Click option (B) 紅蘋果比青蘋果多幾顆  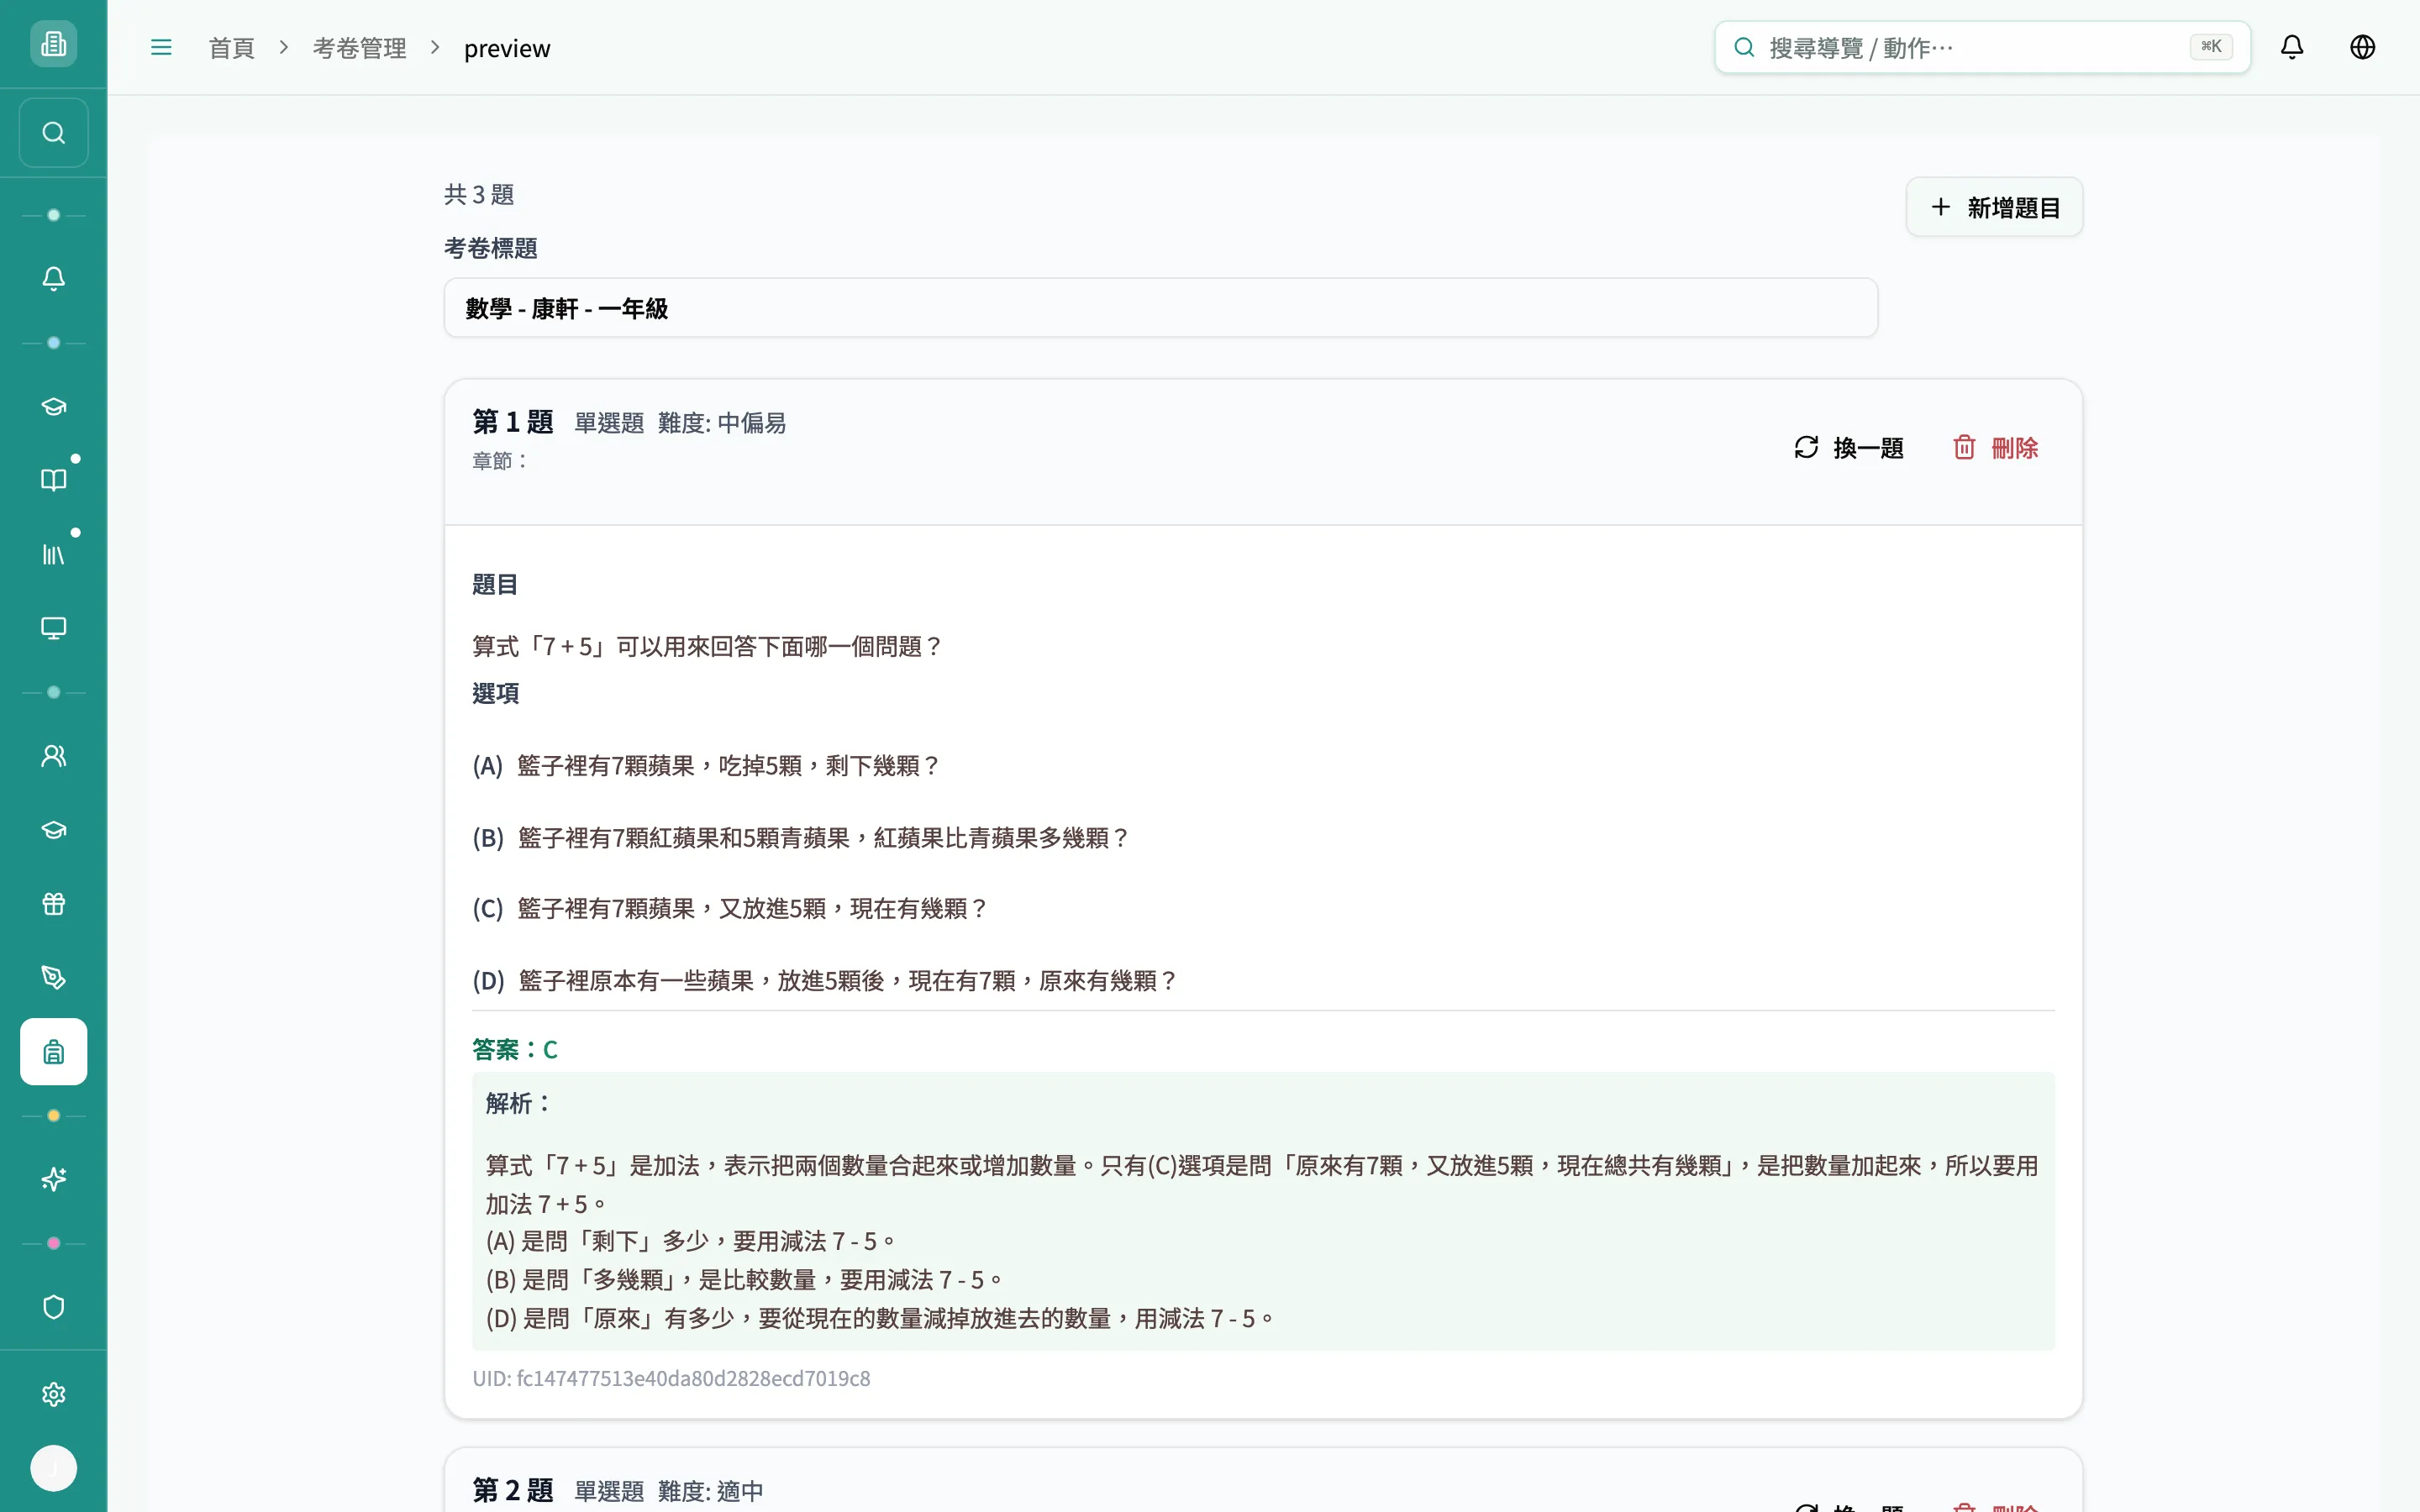(x=801, y=838)
